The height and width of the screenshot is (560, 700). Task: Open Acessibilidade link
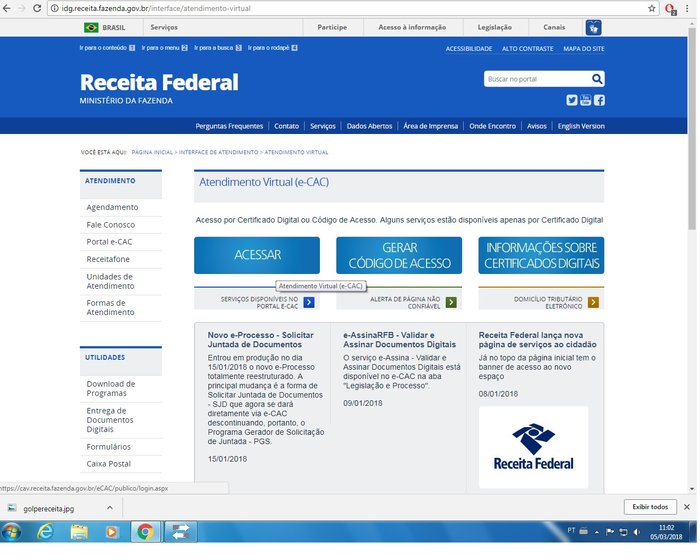point(469,48)
